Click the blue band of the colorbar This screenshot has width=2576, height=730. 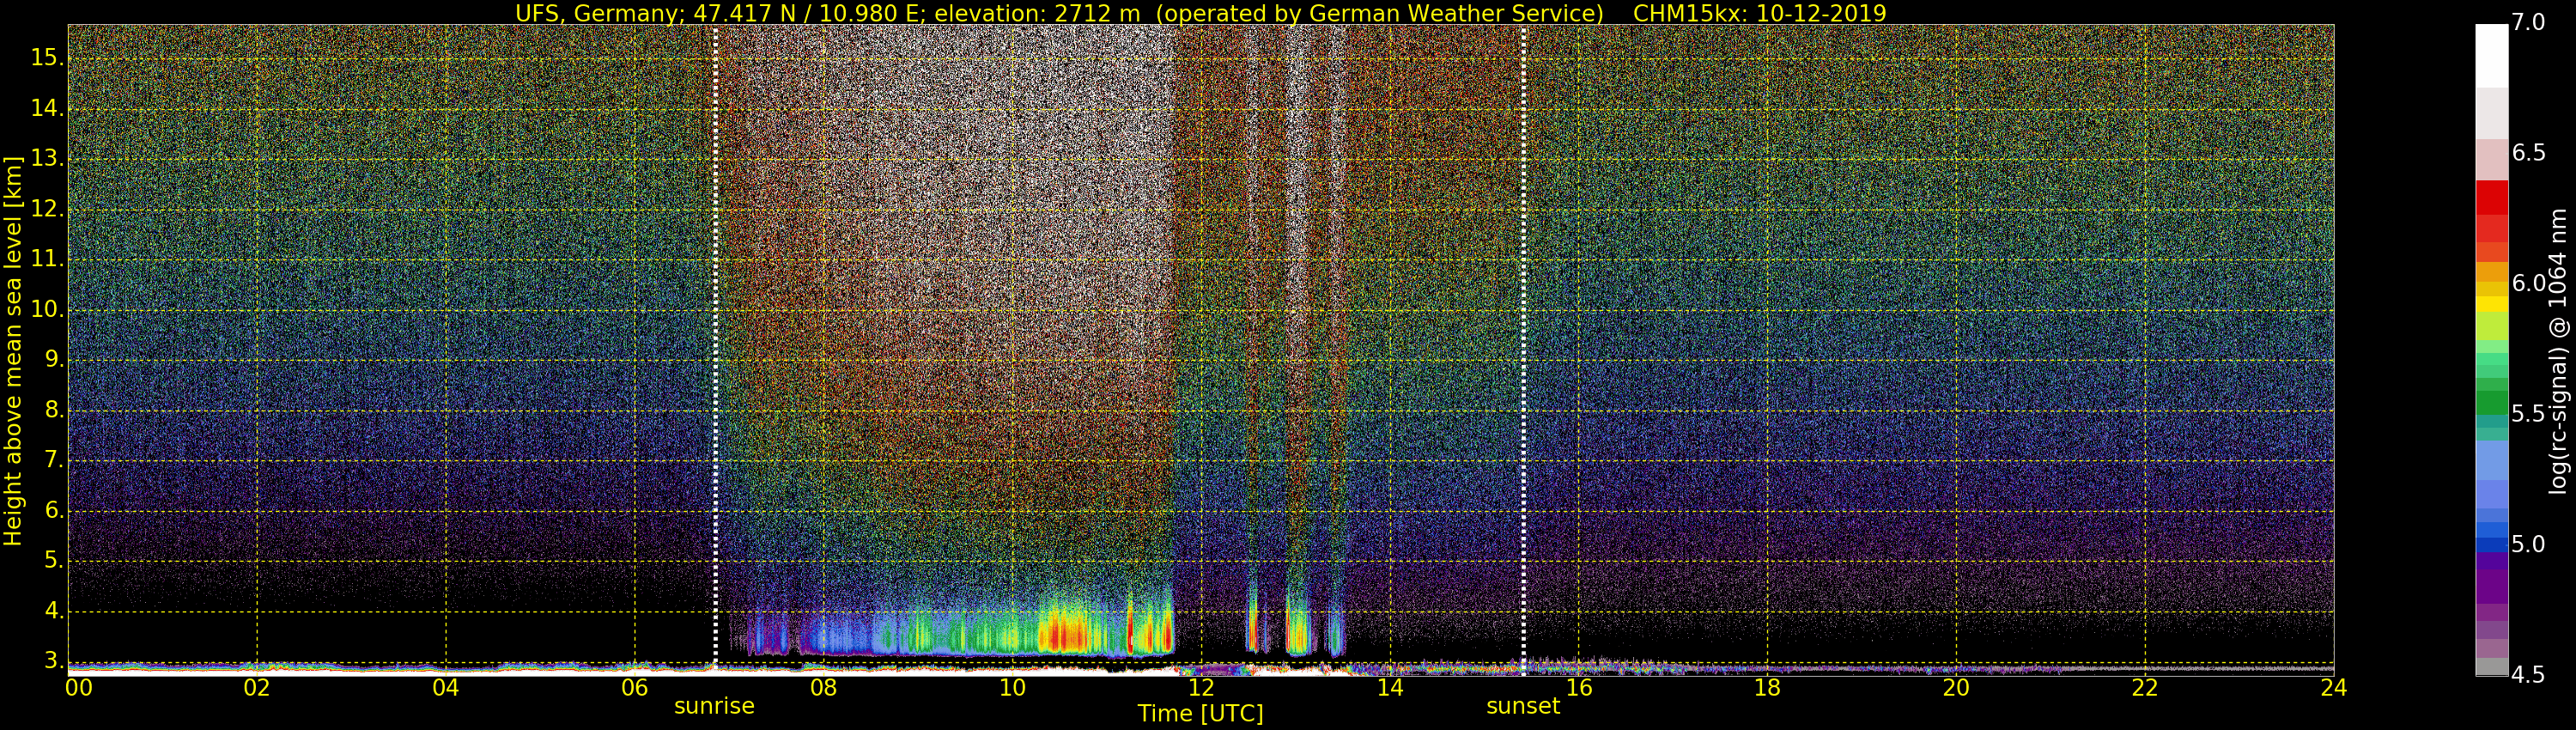point(2491,531)
